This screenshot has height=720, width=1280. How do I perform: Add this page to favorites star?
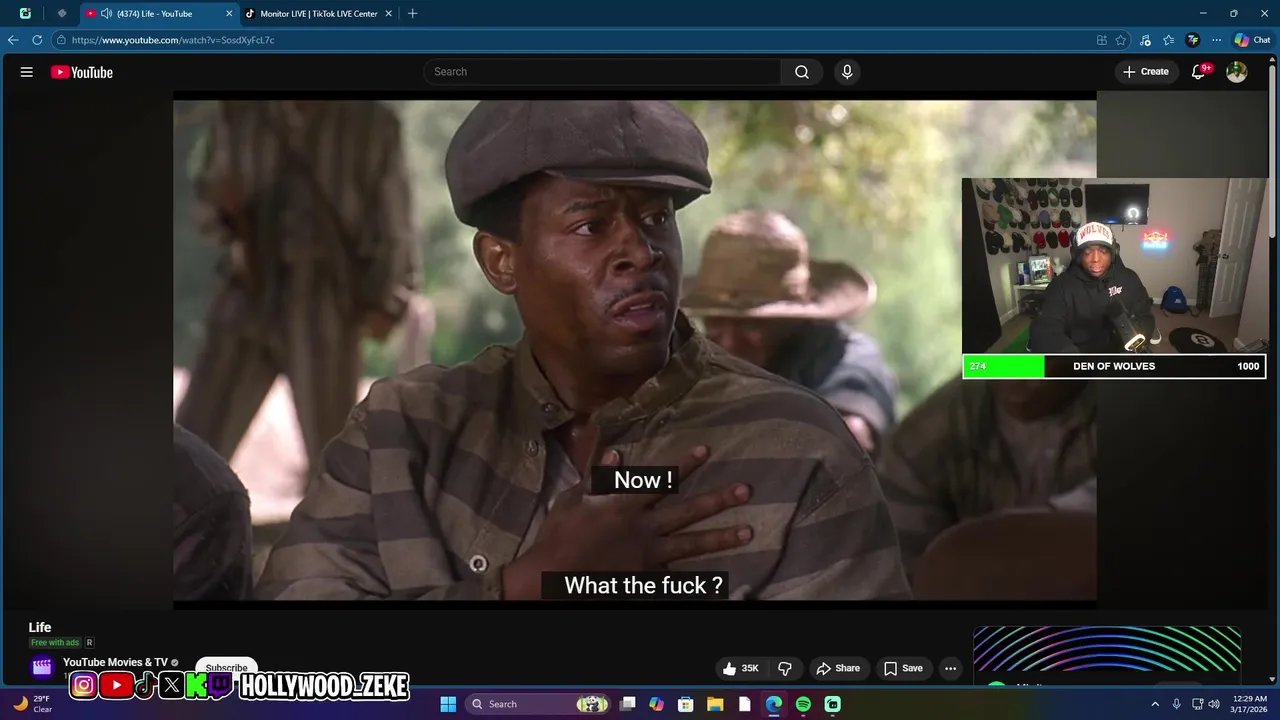[1121, 40]
